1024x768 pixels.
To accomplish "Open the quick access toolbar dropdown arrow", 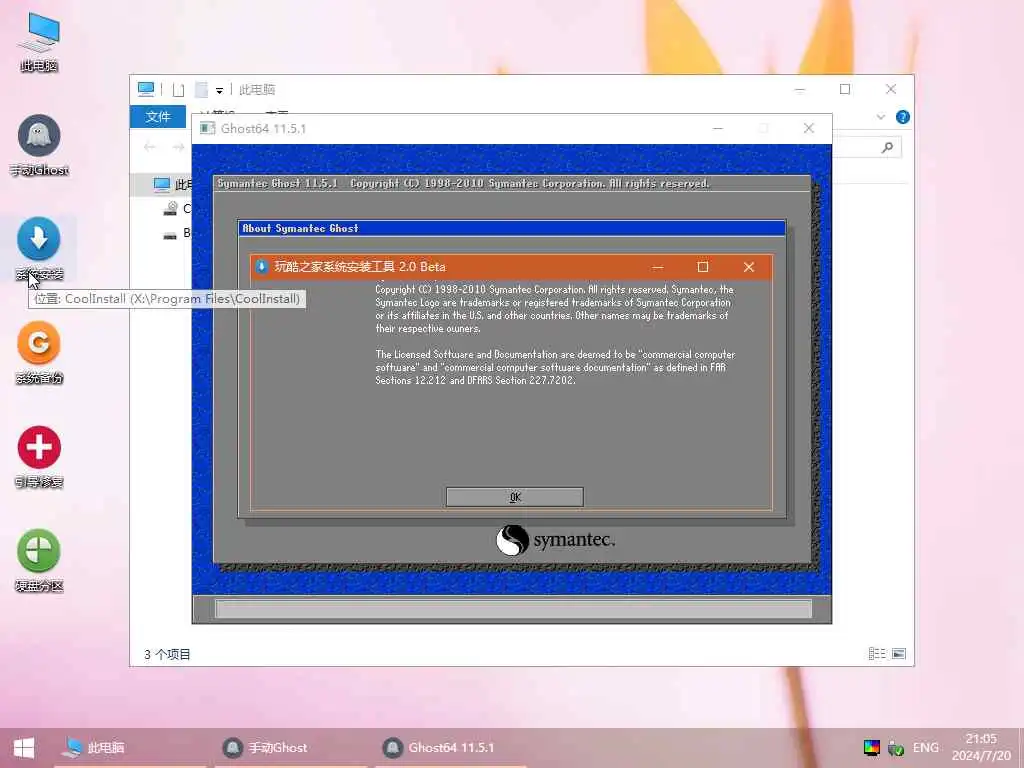I will click(x=219, y=90).
